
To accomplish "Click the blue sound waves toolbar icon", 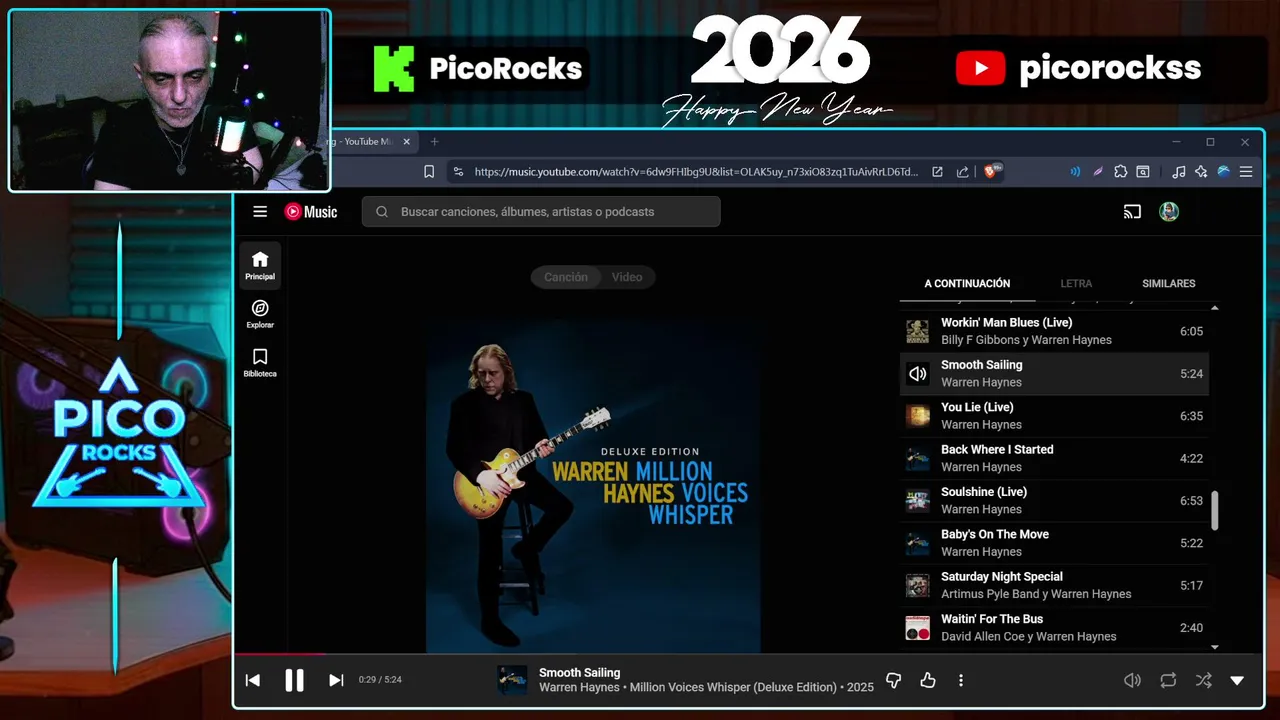I will 1075,172.
